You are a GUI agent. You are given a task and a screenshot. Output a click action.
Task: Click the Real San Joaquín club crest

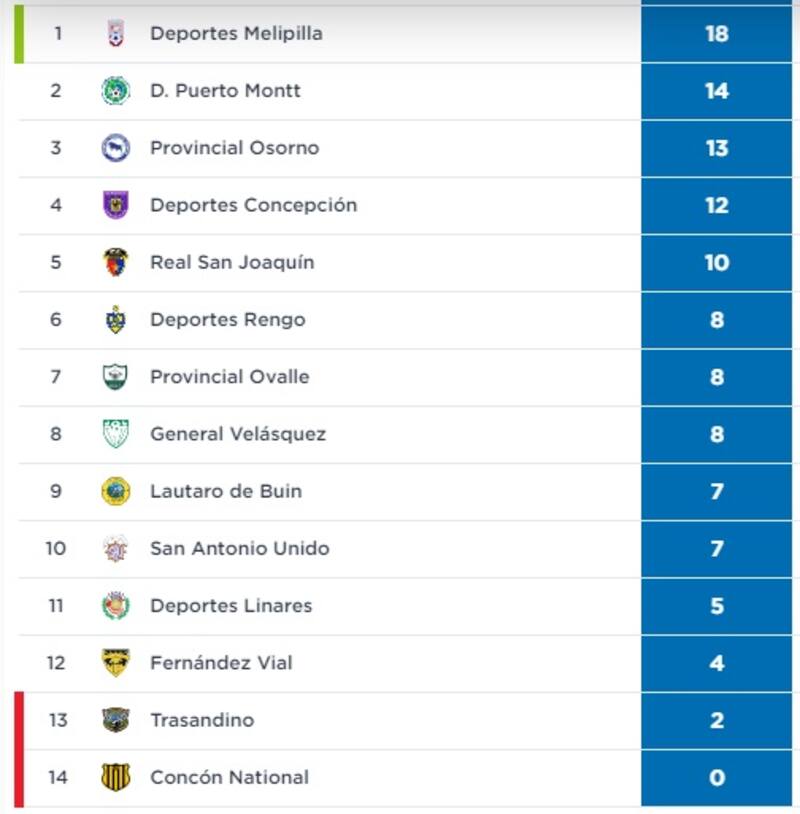pos(116,262)
